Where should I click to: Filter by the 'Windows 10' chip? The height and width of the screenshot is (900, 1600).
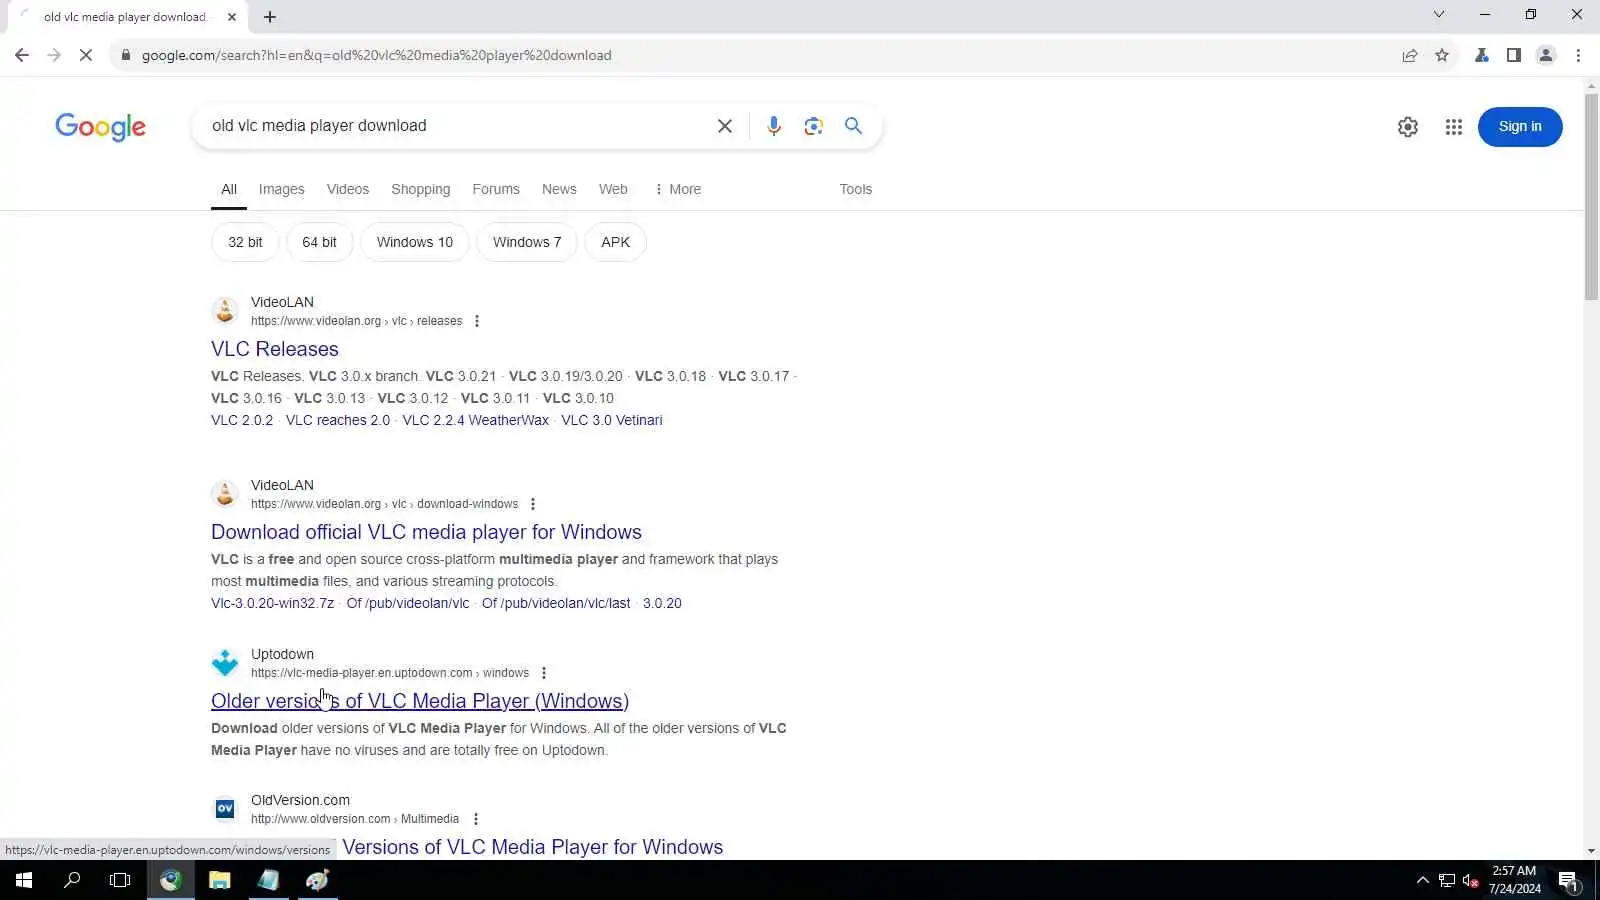pyautogui.click(x=415, y=242)
